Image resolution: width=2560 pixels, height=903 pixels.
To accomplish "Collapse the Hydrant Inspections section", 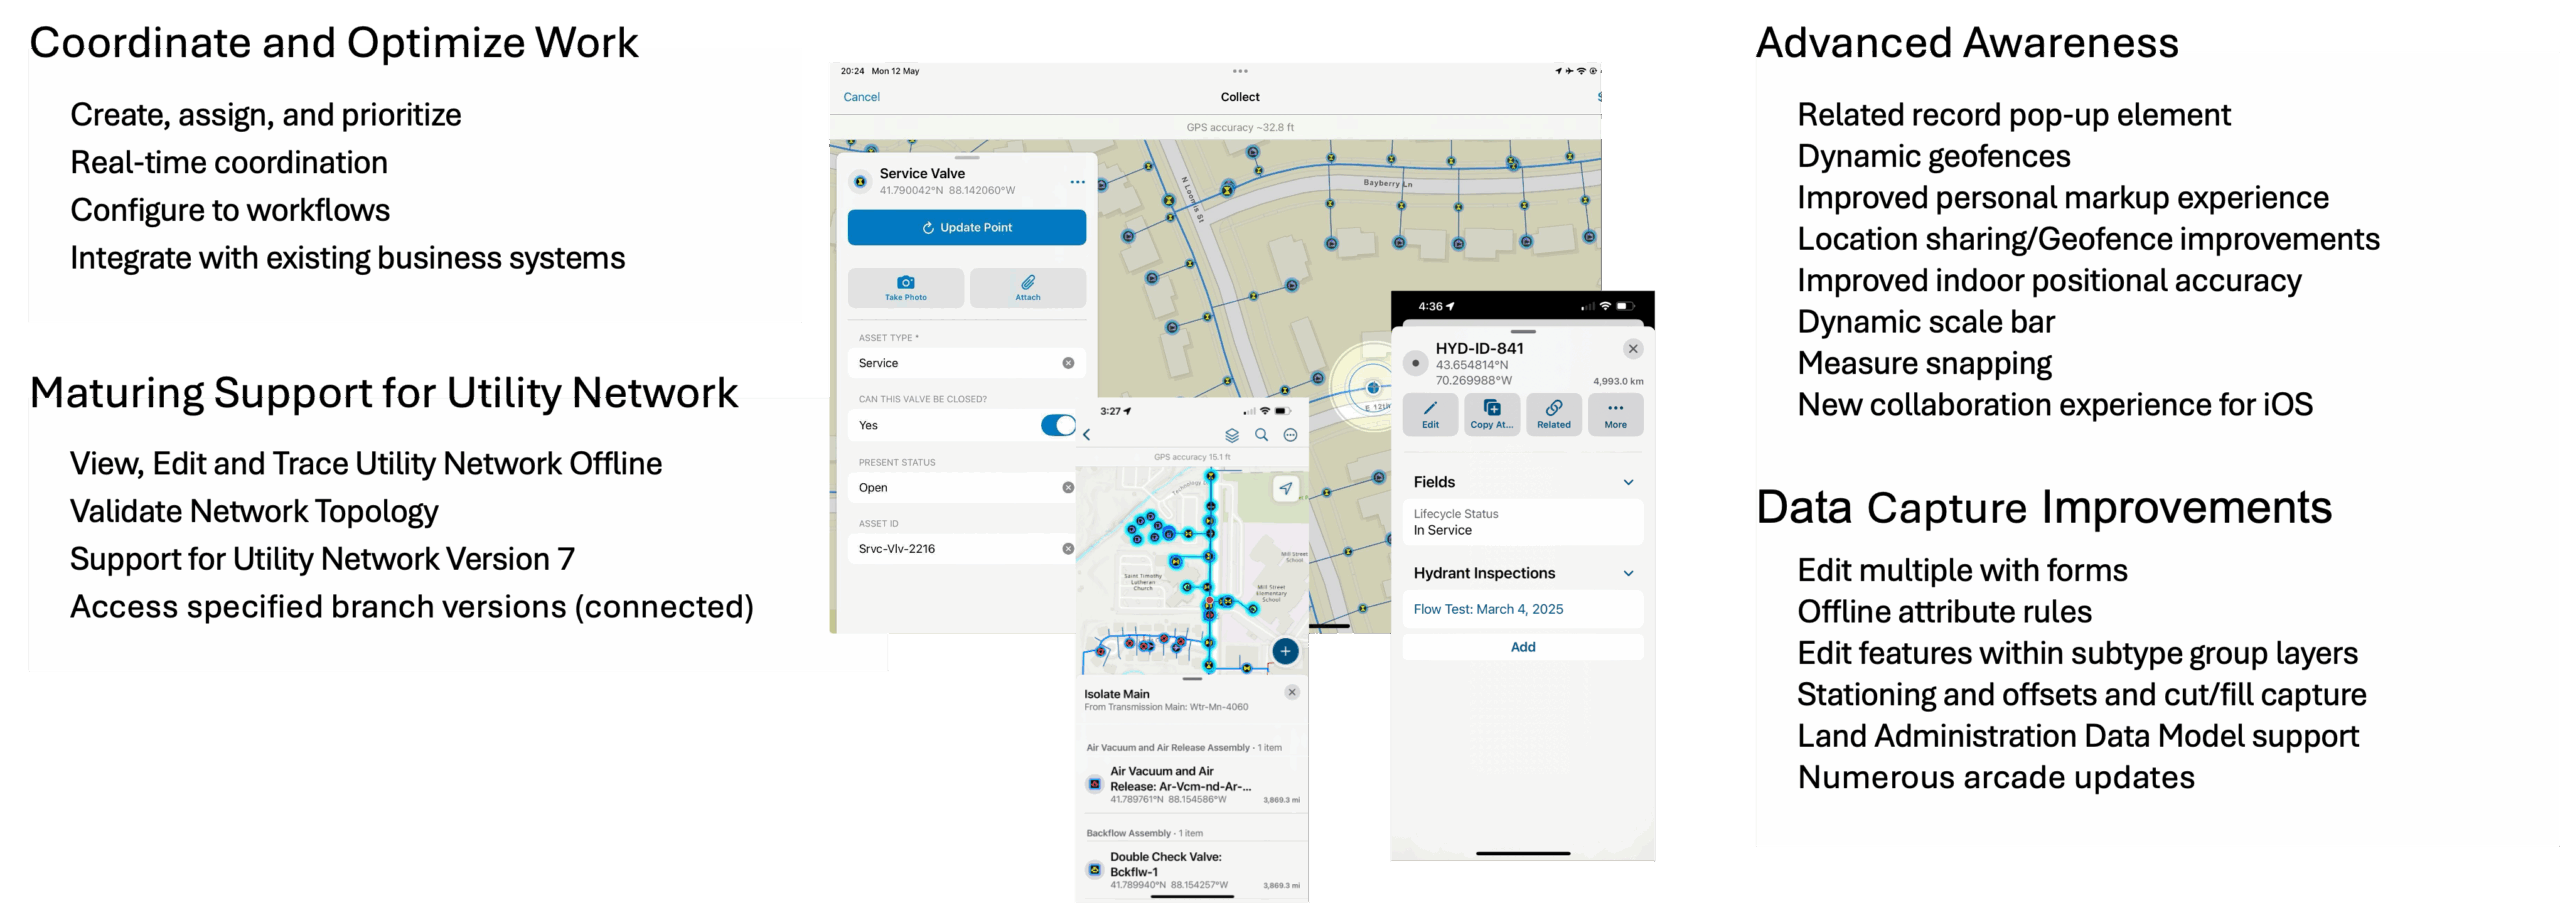I will click(x=1630, y=572).
